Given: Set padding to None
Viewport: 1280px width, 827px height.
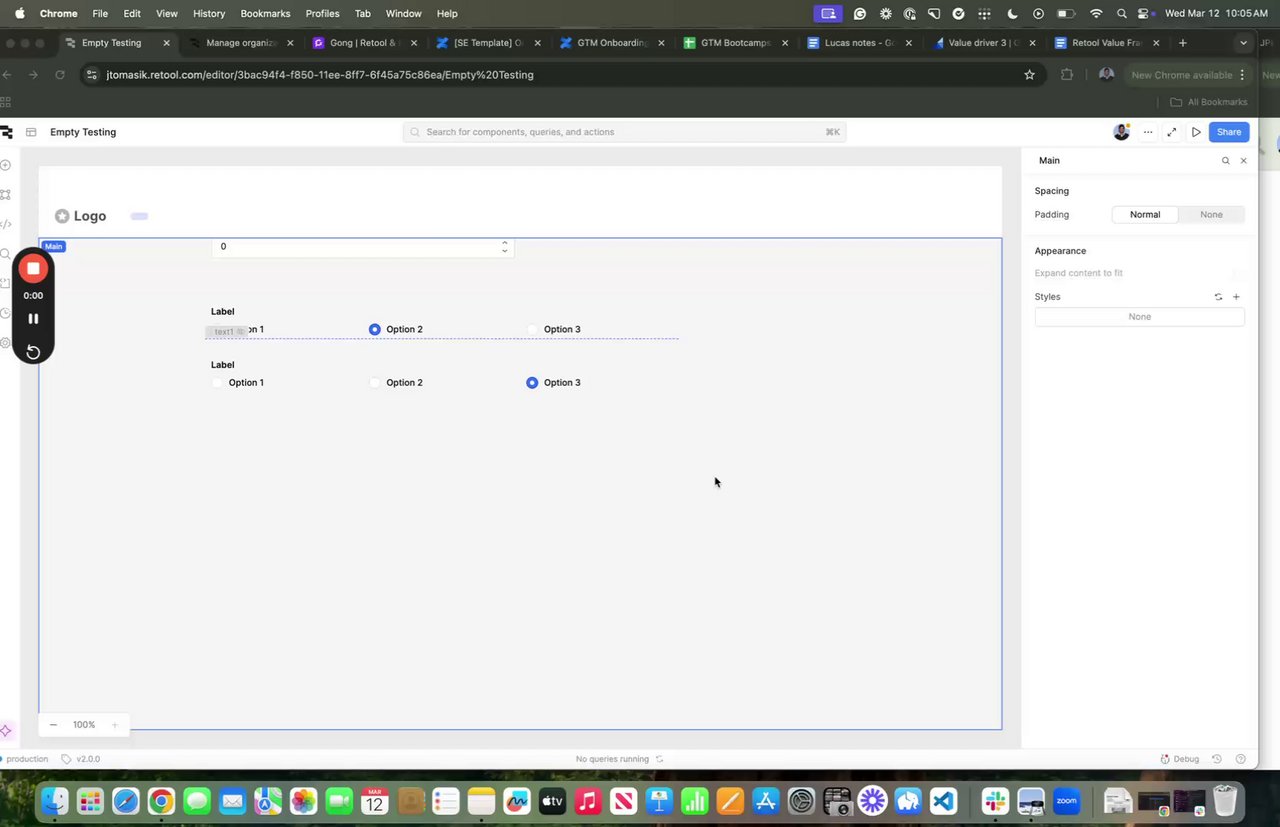Looking at the screenshot, I should [1211, 215].
